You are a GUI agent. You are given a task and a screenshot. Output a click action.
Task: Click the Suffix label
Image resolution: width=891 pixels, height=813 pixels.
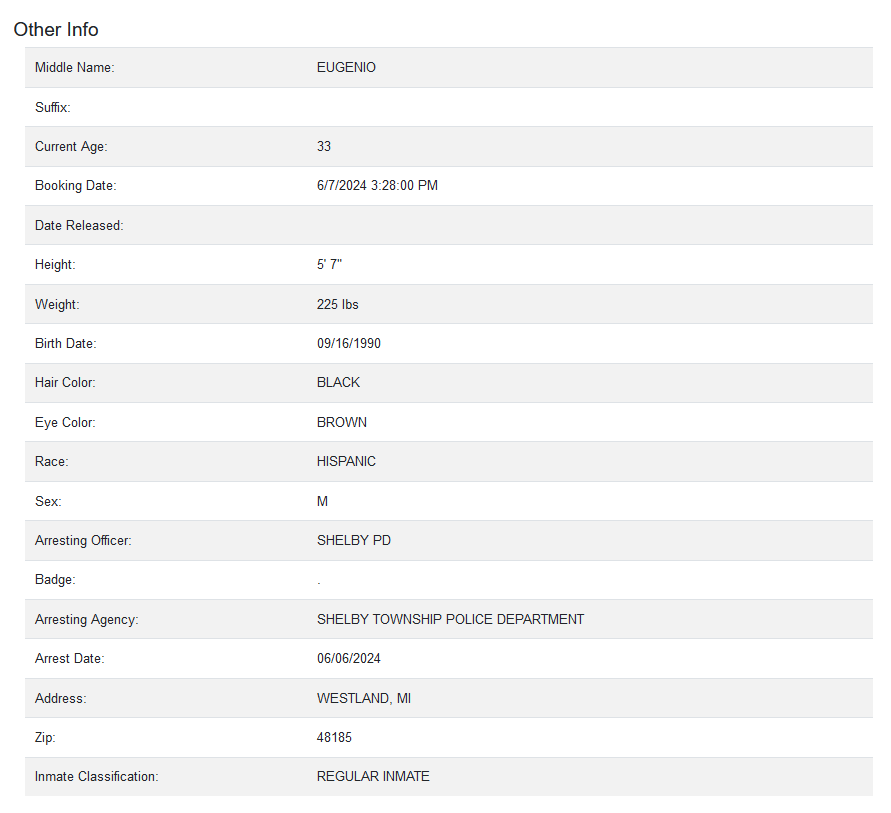point(53,107)
